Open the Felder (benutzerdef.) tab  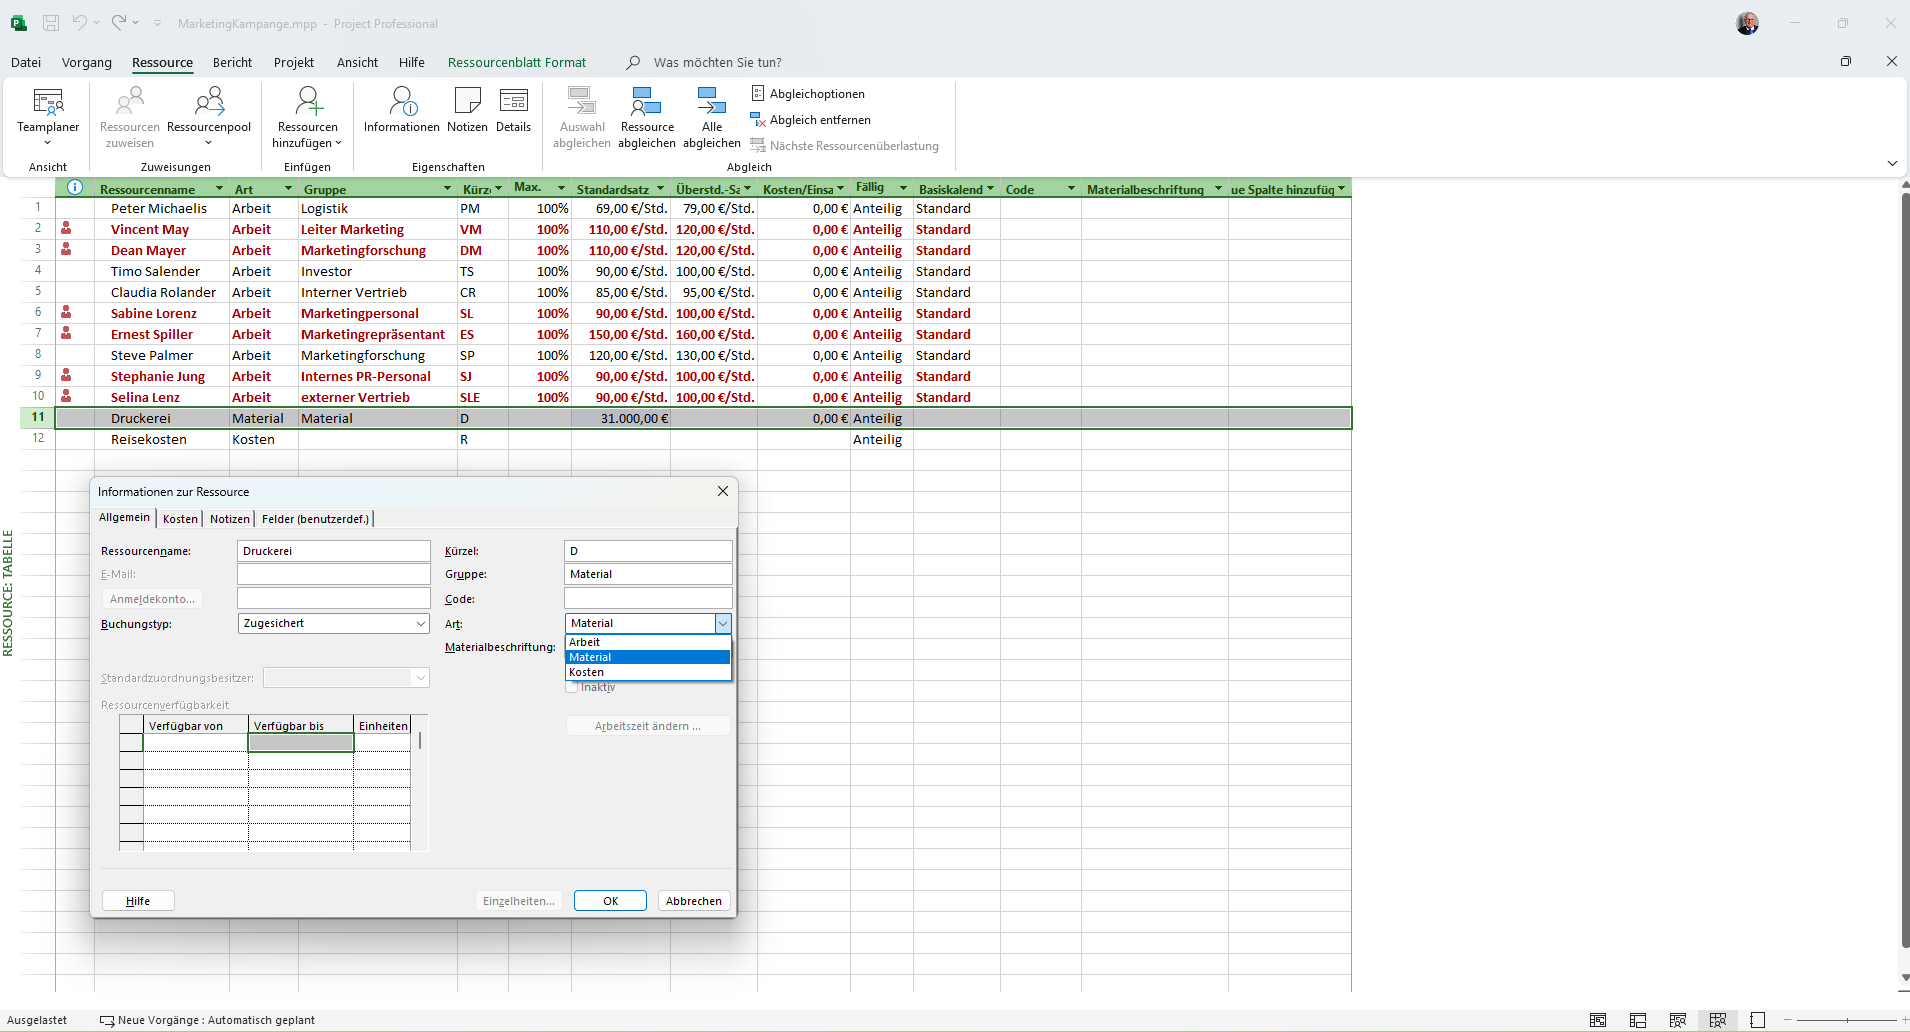316,519
